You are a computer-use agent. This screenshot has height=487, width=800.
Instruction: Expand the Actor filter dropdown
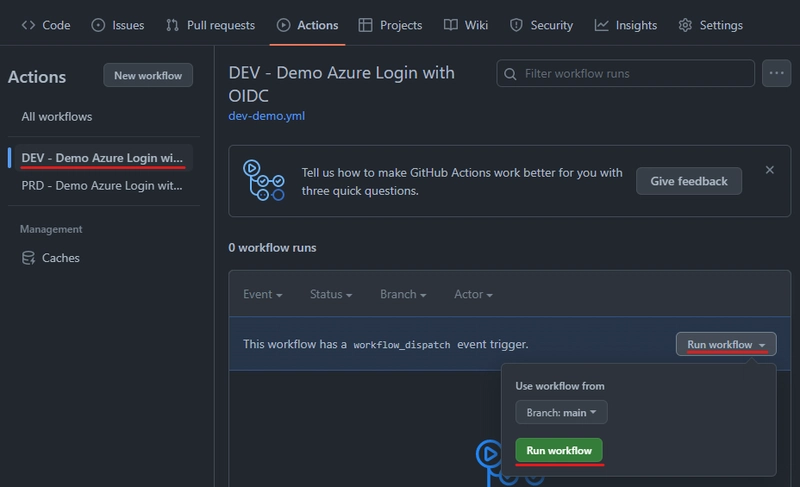pos(473,294)
